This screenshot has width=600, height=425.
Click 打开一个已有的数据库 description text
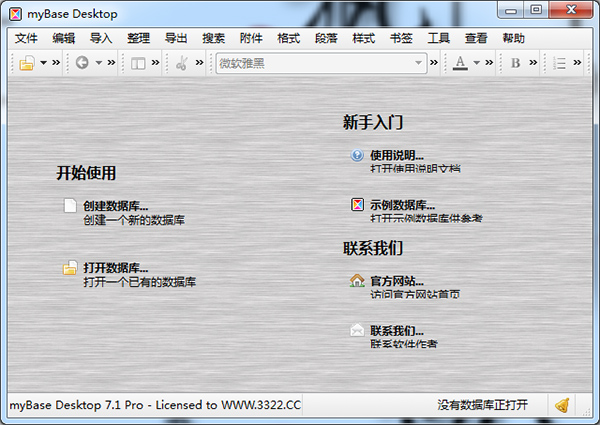click(140, 282)
